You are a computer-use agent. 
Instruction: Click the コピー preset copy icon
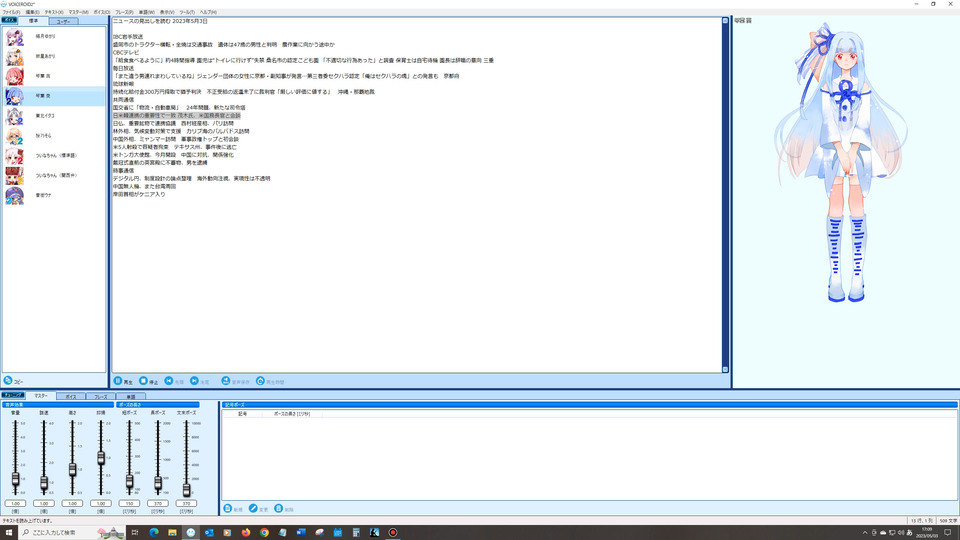pos(8,381)
